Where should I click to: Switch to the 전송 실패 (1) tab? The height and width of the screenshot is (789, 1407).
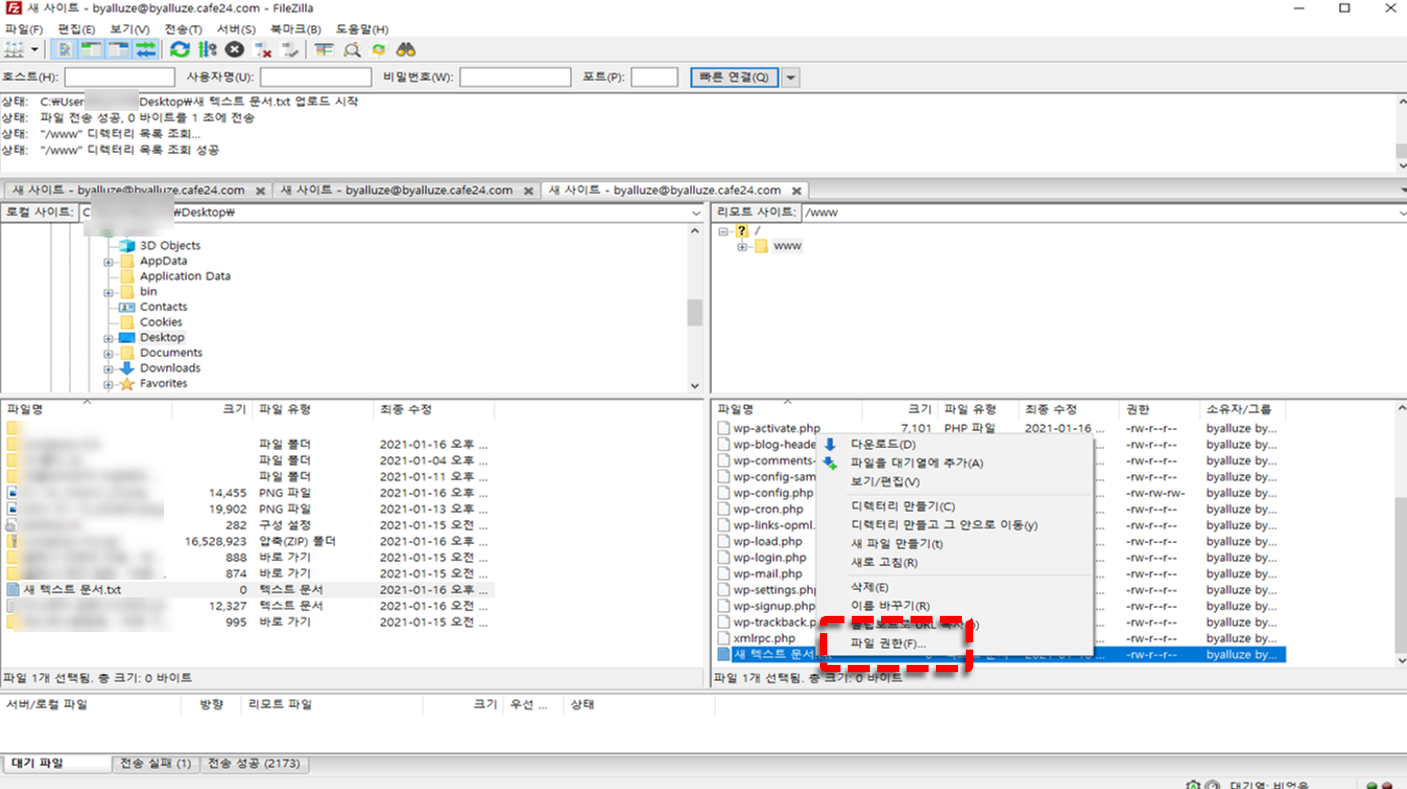(x=156, y=764)
